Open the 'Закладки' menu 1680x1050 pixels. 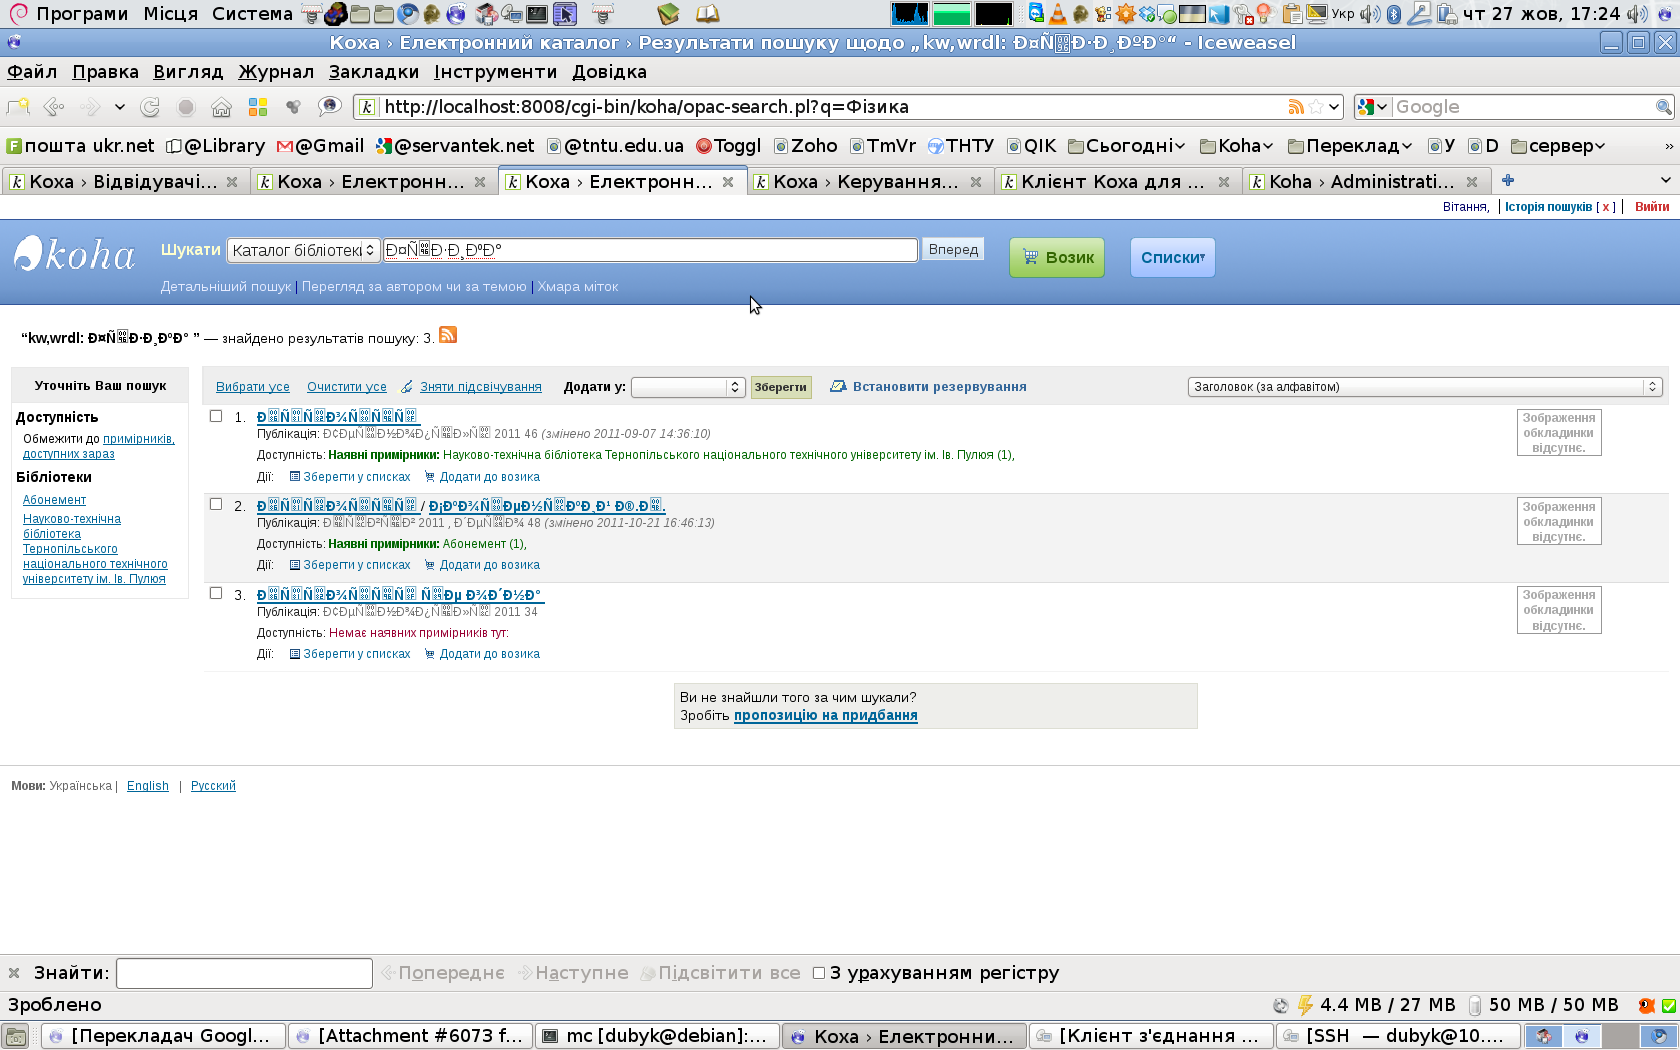point(373,72)
